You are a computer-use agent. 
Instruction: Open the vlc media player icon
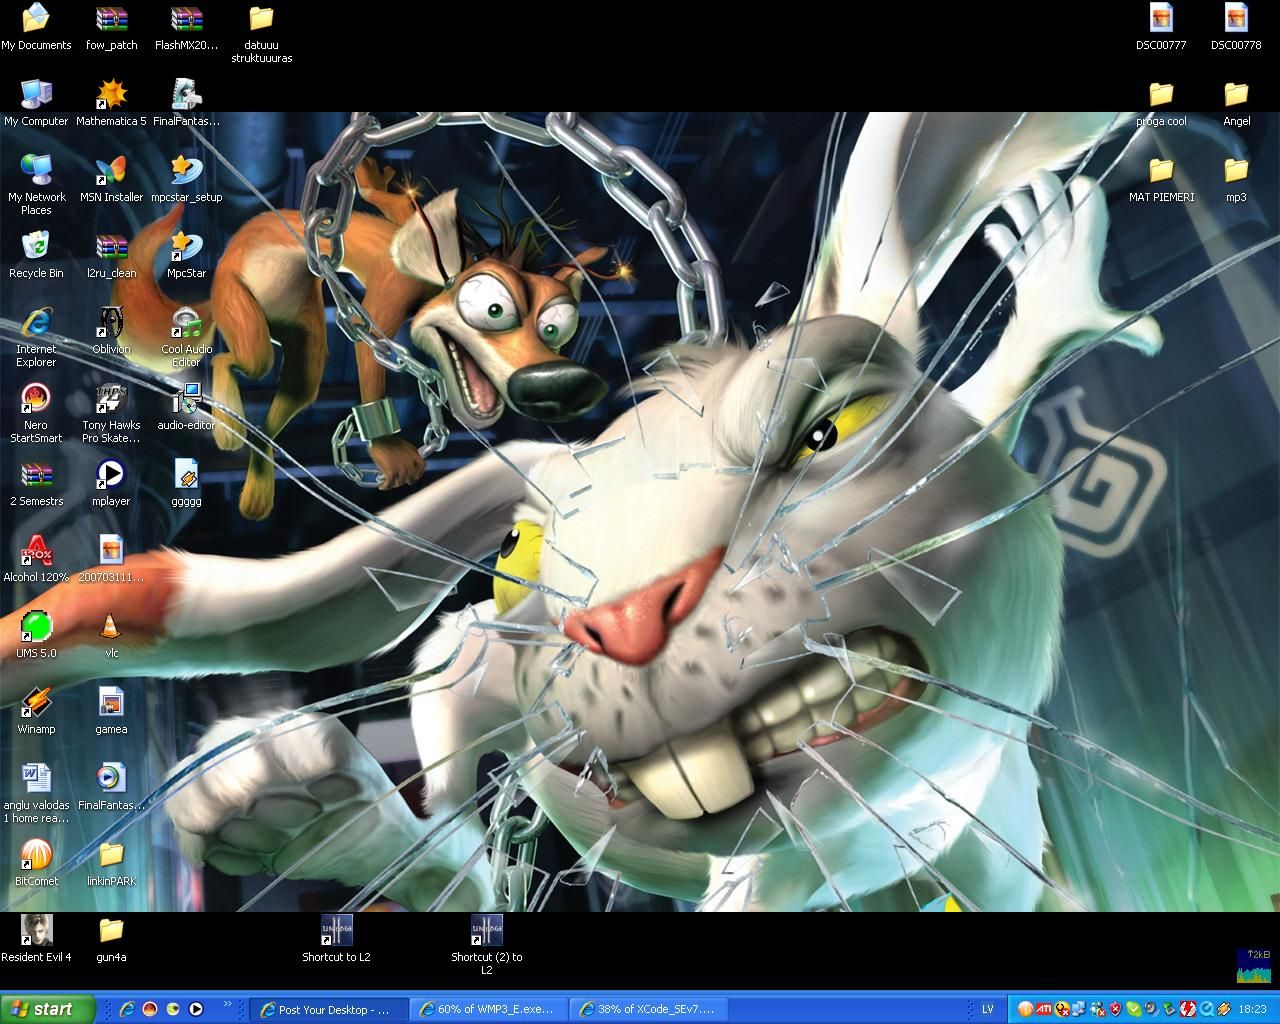tap(111, 635)
